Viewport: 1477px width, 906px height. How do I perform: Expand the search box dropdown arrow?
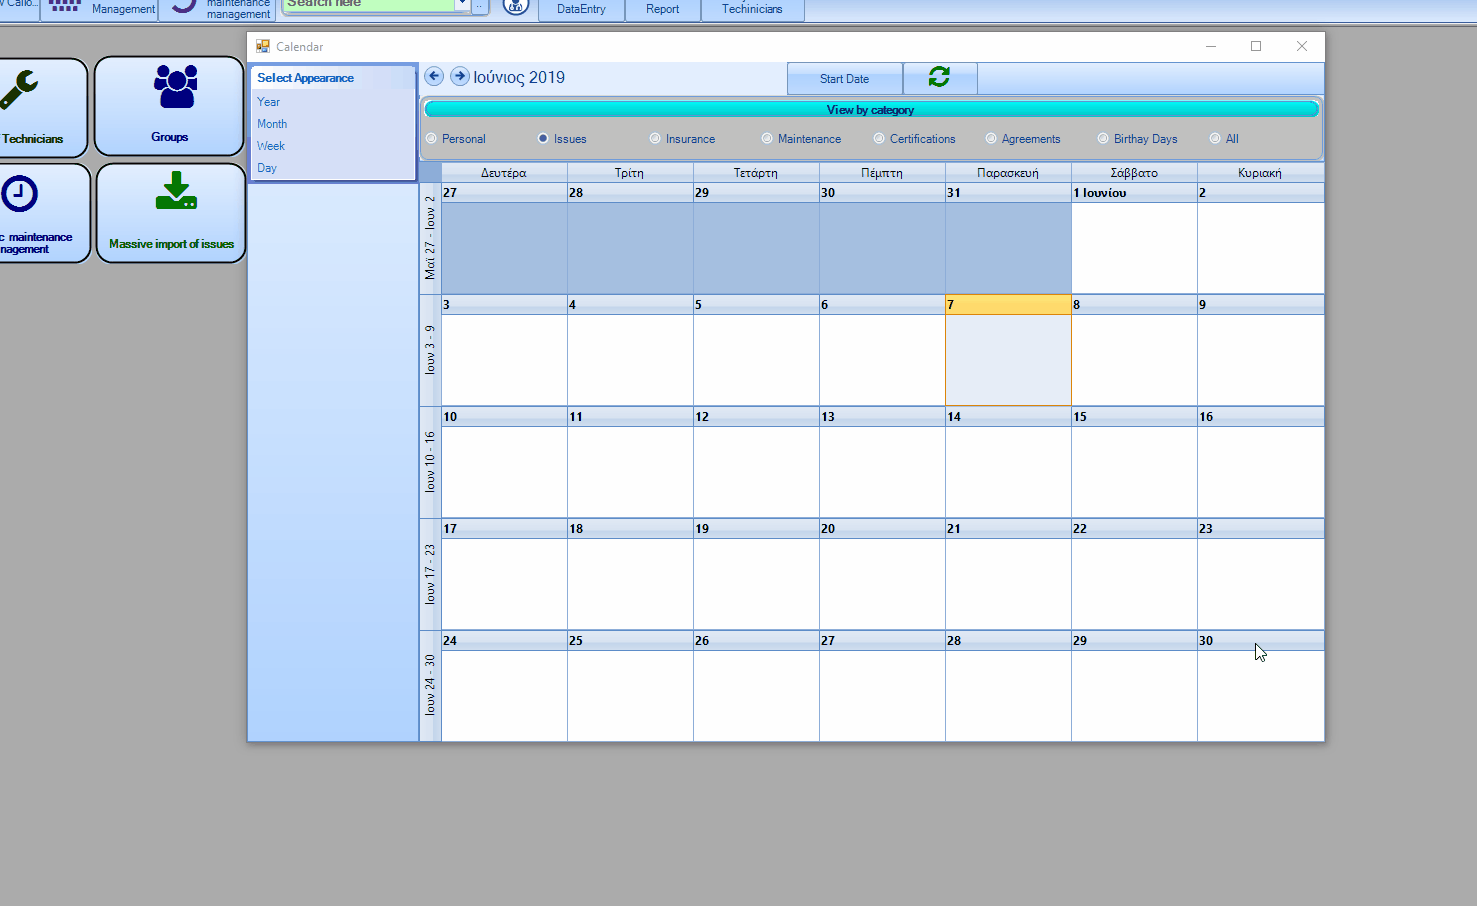tap(462, 5)
